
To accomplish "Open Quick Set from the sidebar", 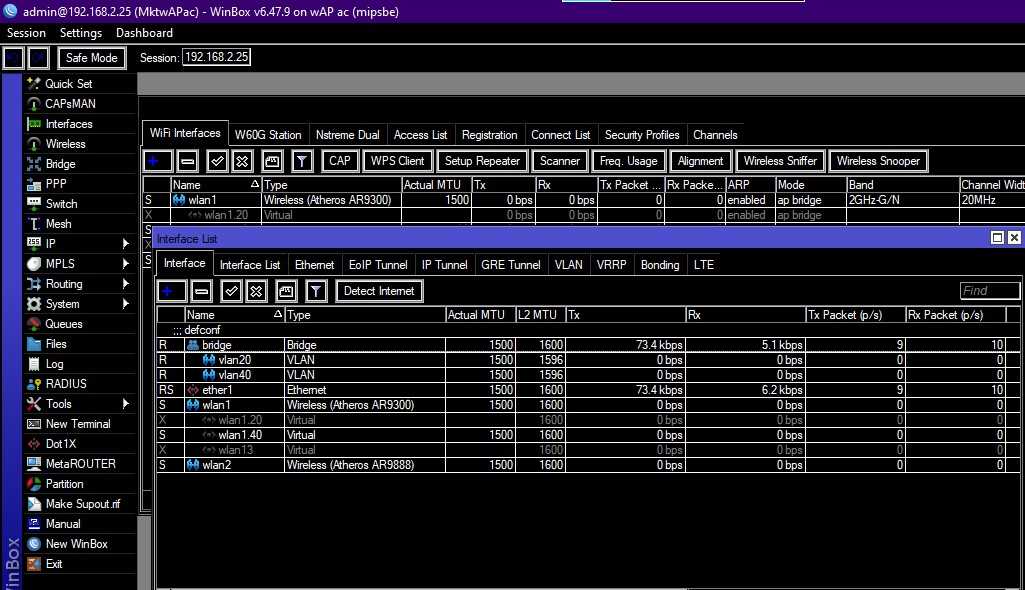I will click(x=68, y=84).
